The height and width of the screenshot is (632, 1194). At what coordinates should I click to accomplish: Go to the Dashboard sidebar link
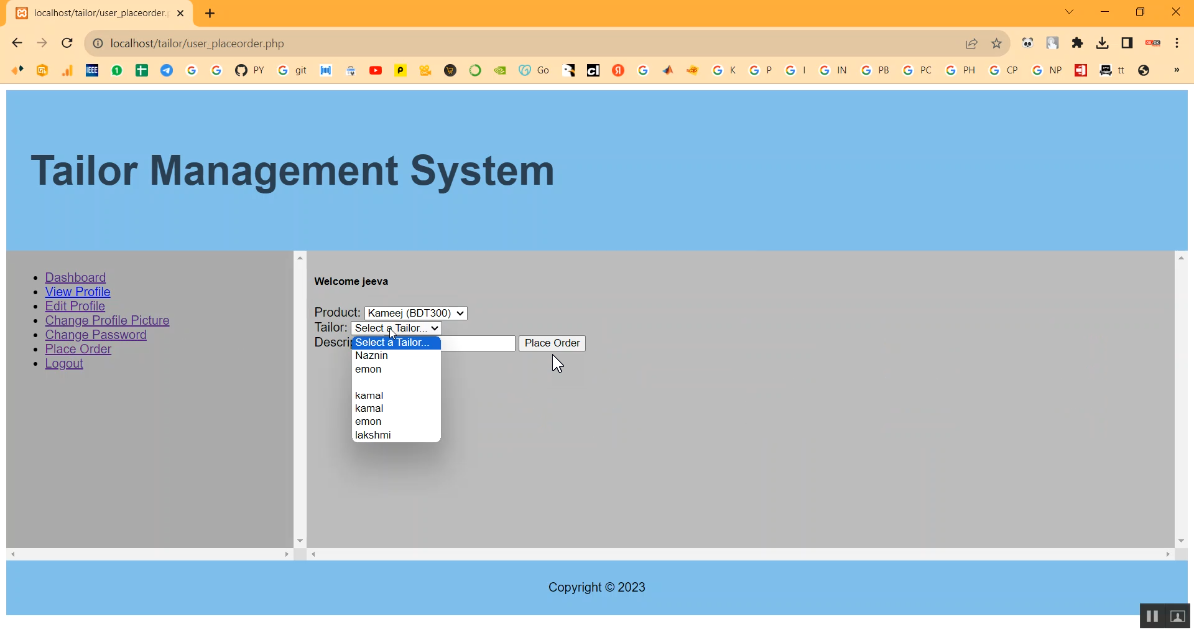75,278
